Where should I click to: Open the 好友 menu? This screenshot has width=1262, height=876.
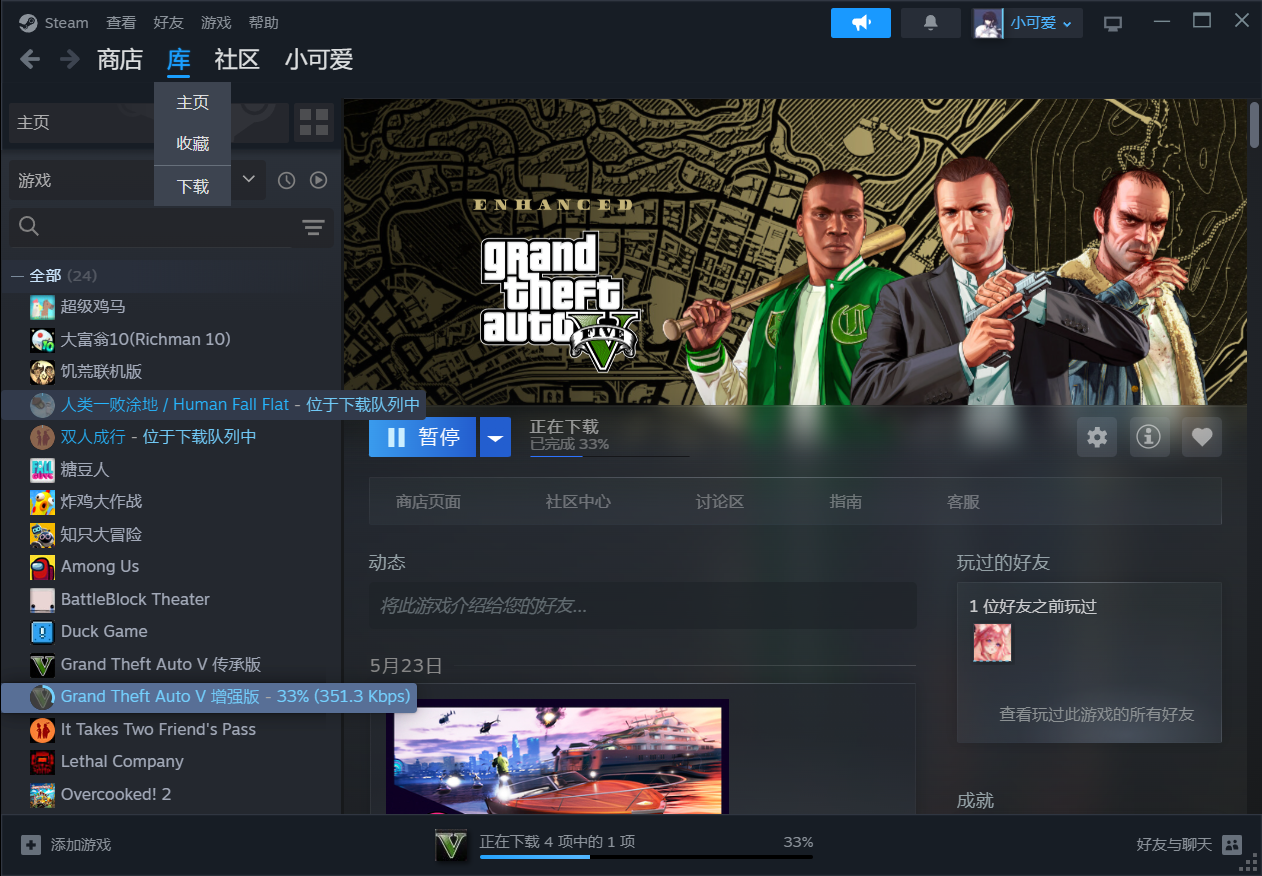168,23
